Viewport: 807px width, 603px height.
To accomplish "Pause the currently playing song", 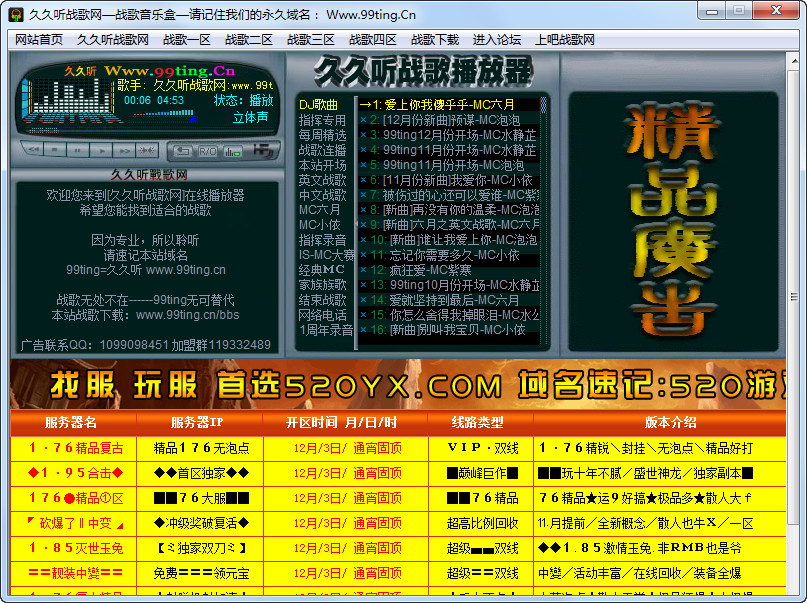I will tap(78, 150).
